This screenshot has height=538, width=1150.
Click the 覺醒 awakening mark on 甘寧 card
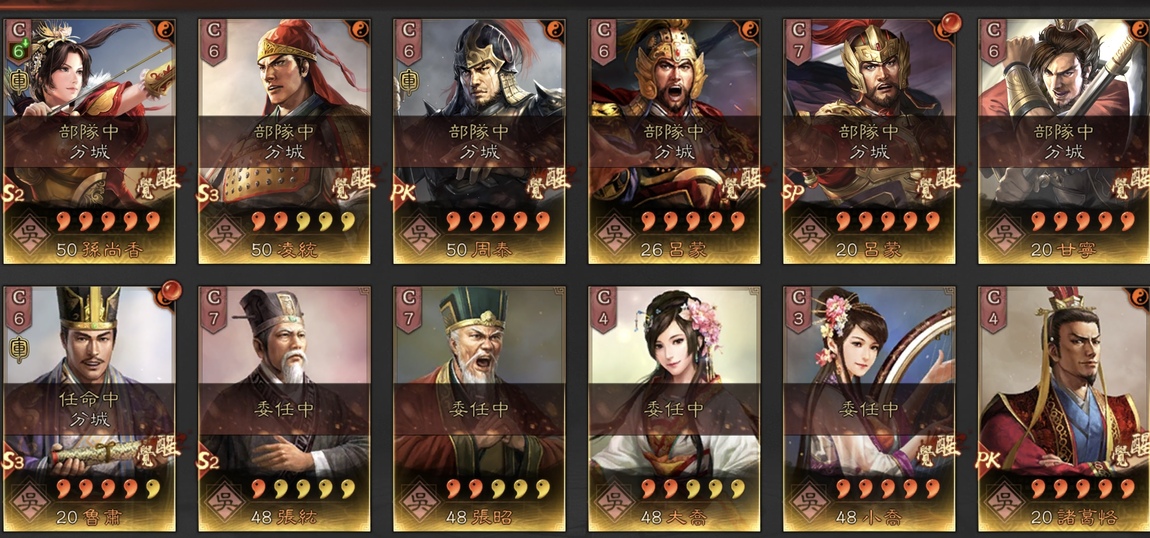click(x=1129, y=182)
